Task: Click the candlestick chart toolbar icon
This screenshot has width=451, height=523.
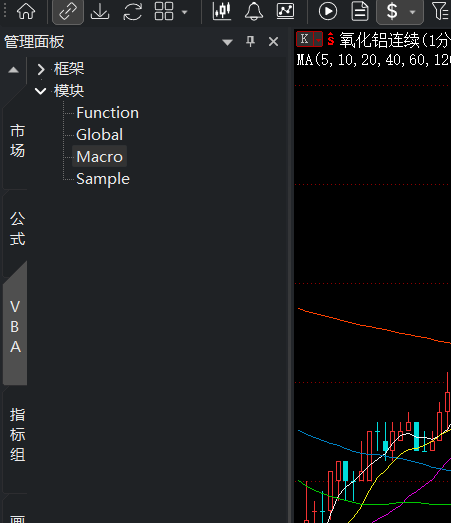Action: [222, 11]
